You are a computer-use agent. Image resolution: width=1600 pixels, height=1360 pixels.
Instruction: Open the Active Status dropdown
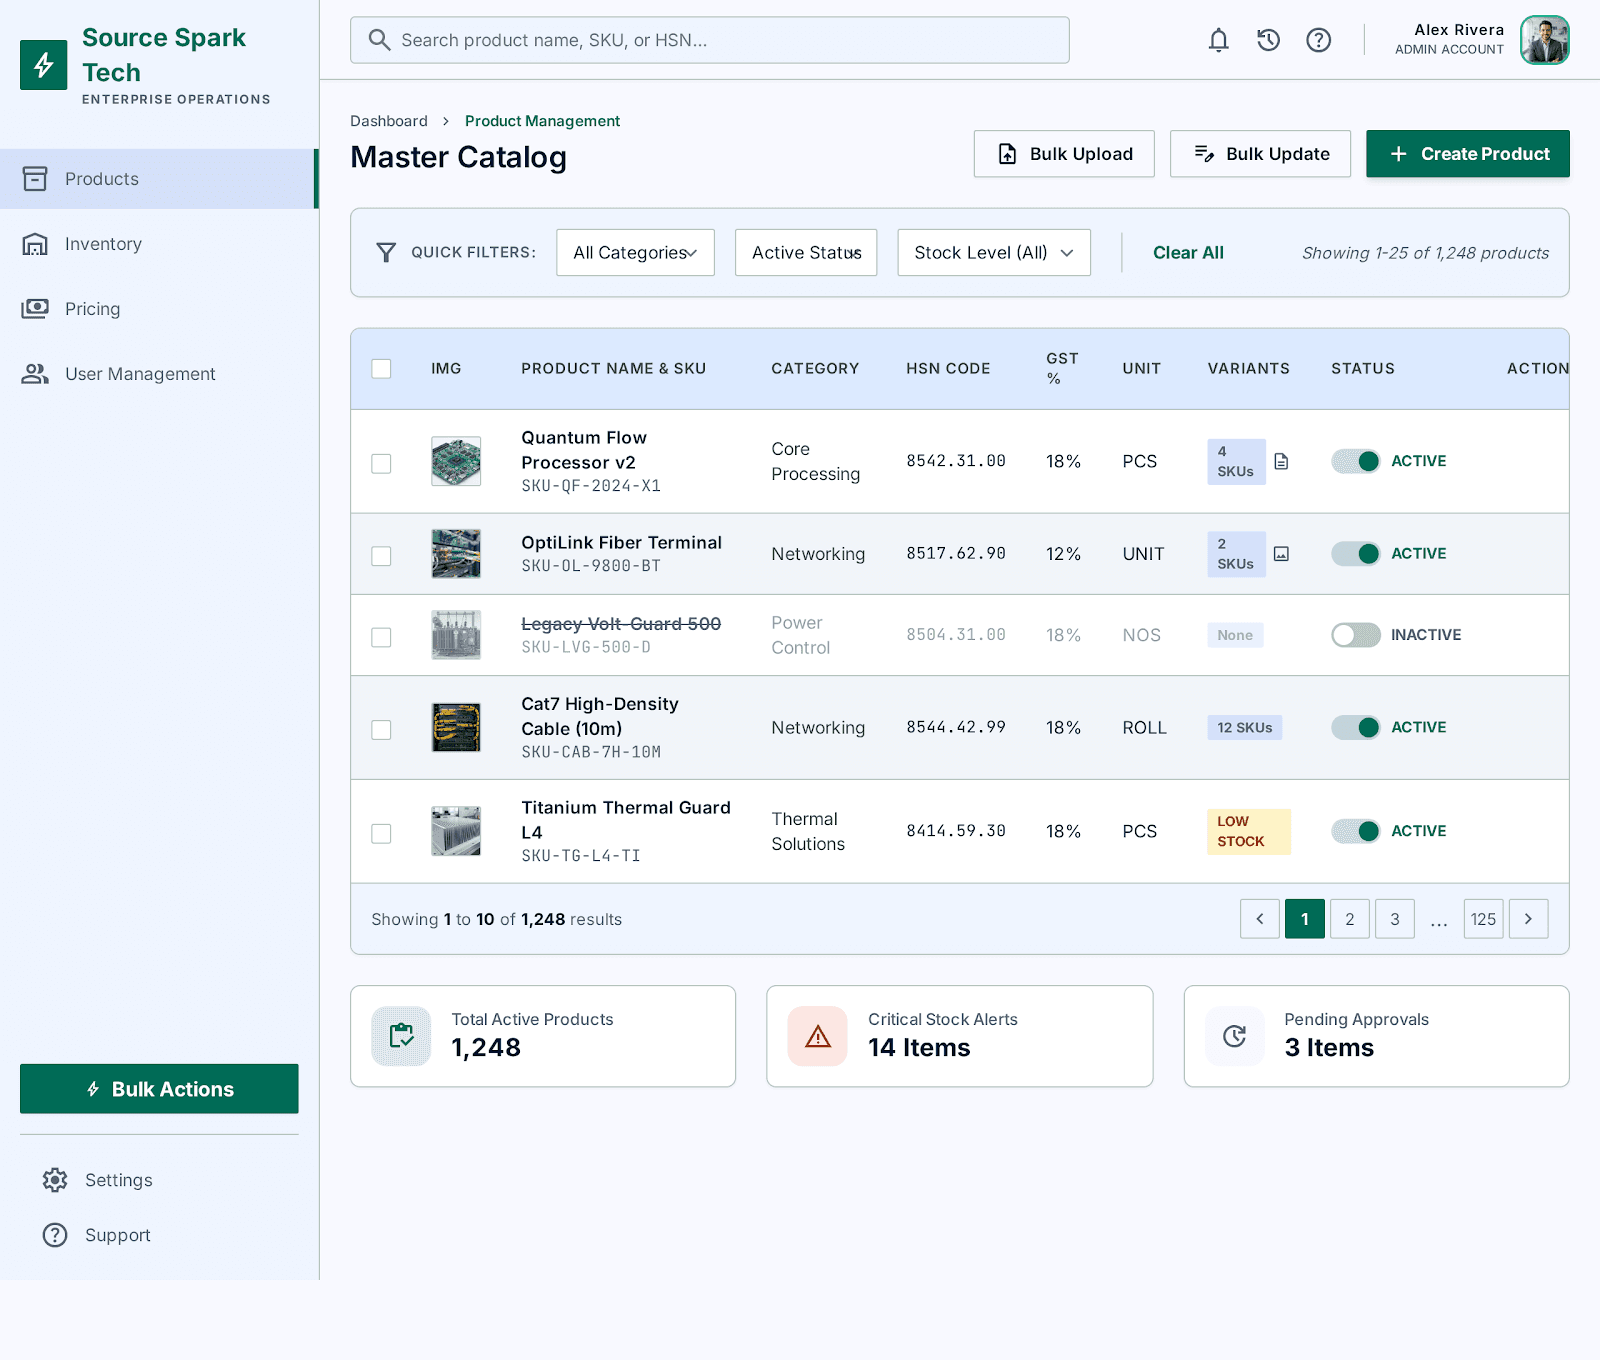[806, 253]
